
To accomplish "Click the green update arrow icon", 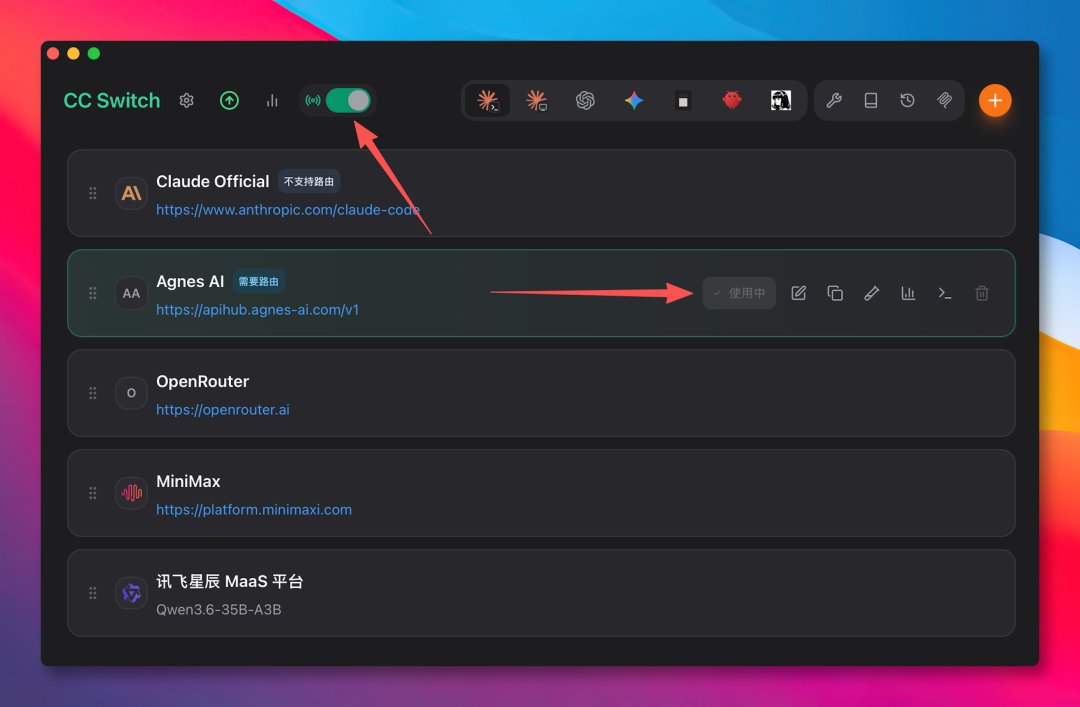I will (229, 101).
